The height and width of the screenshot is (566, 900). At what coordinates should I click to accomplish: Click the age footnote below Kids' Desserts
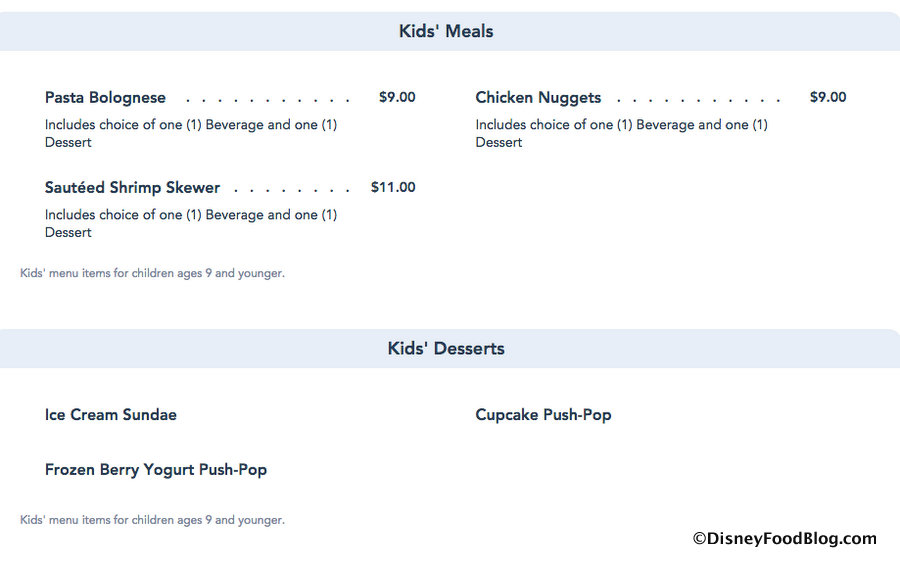pyautogui.click(x=152, y=520)
